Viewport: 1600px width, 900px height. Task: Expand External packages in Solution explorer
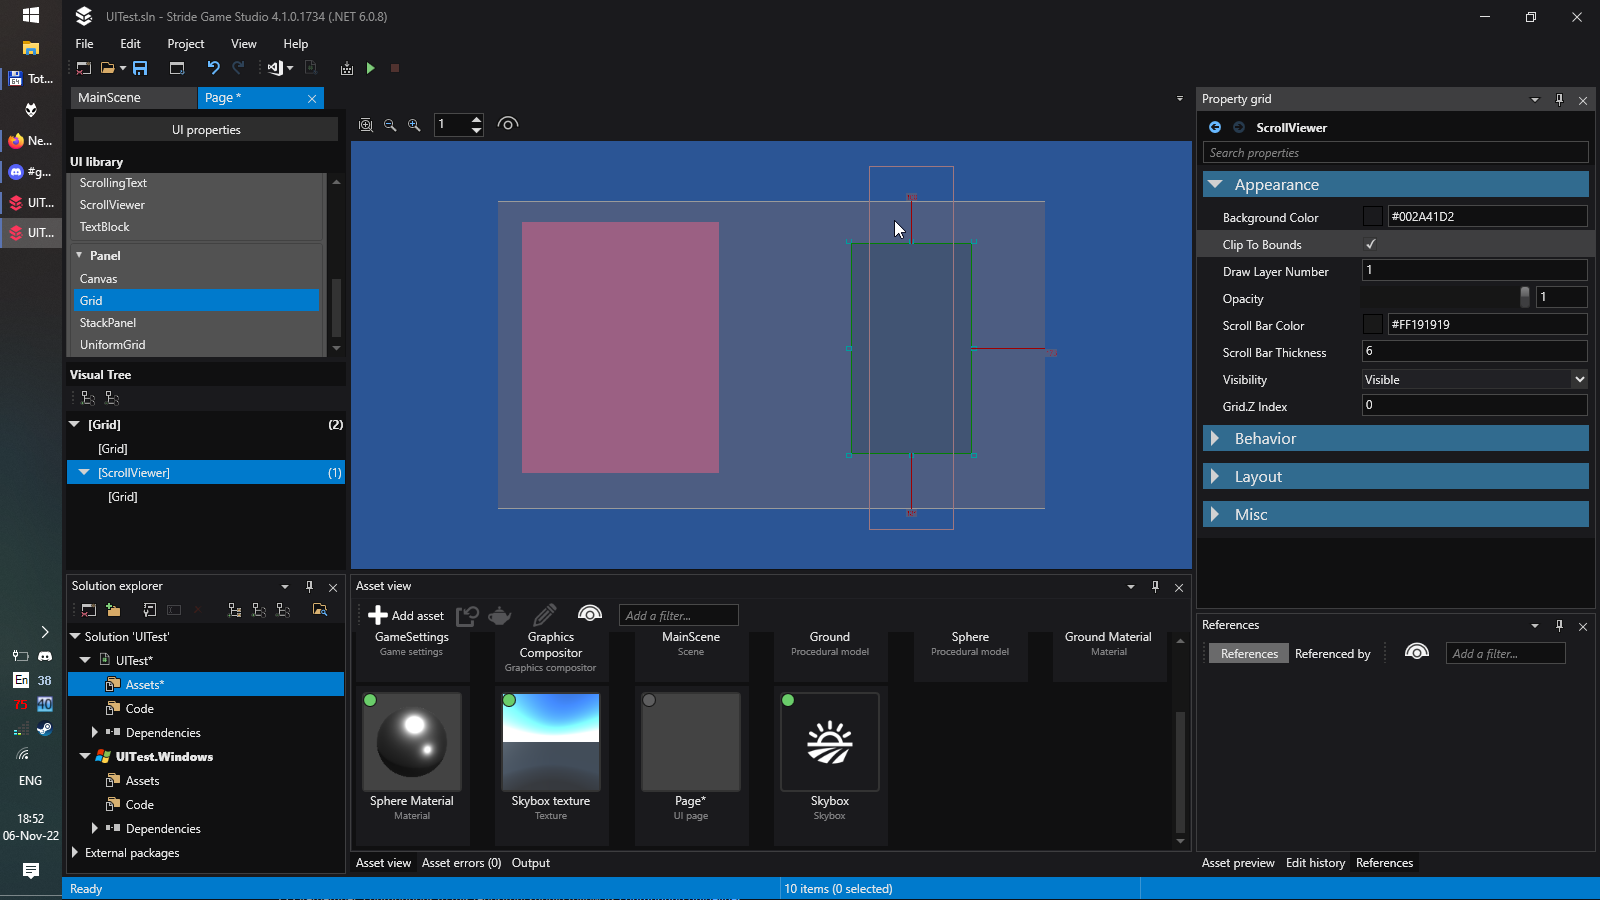tap(75, 852)
